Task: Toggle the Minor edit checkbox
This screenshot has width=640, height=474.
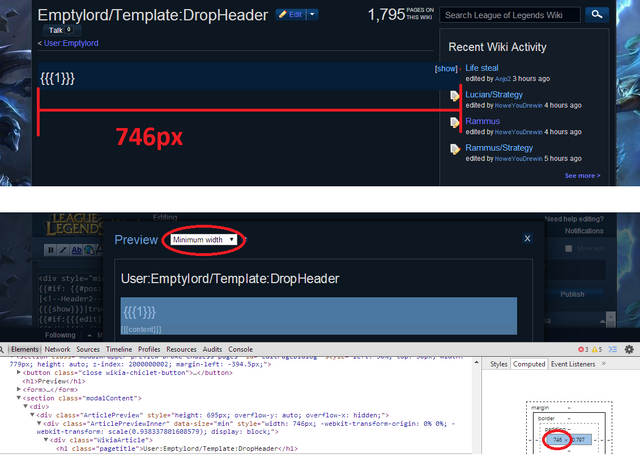Action: coord(568,249)
